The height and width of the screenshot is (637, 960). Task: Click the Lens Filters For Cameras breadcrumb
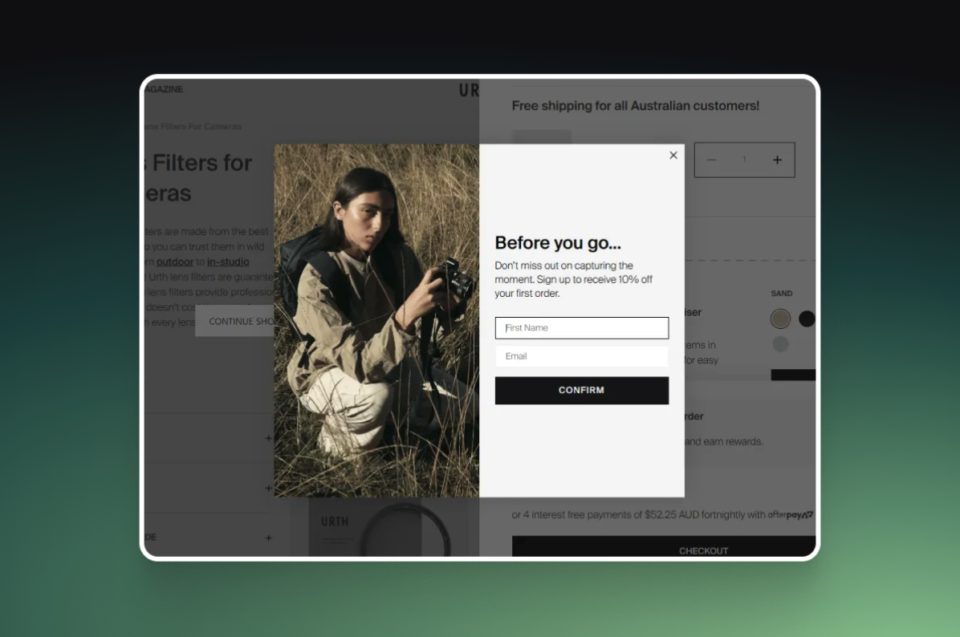pyautogui.click(x=193, y=126)
